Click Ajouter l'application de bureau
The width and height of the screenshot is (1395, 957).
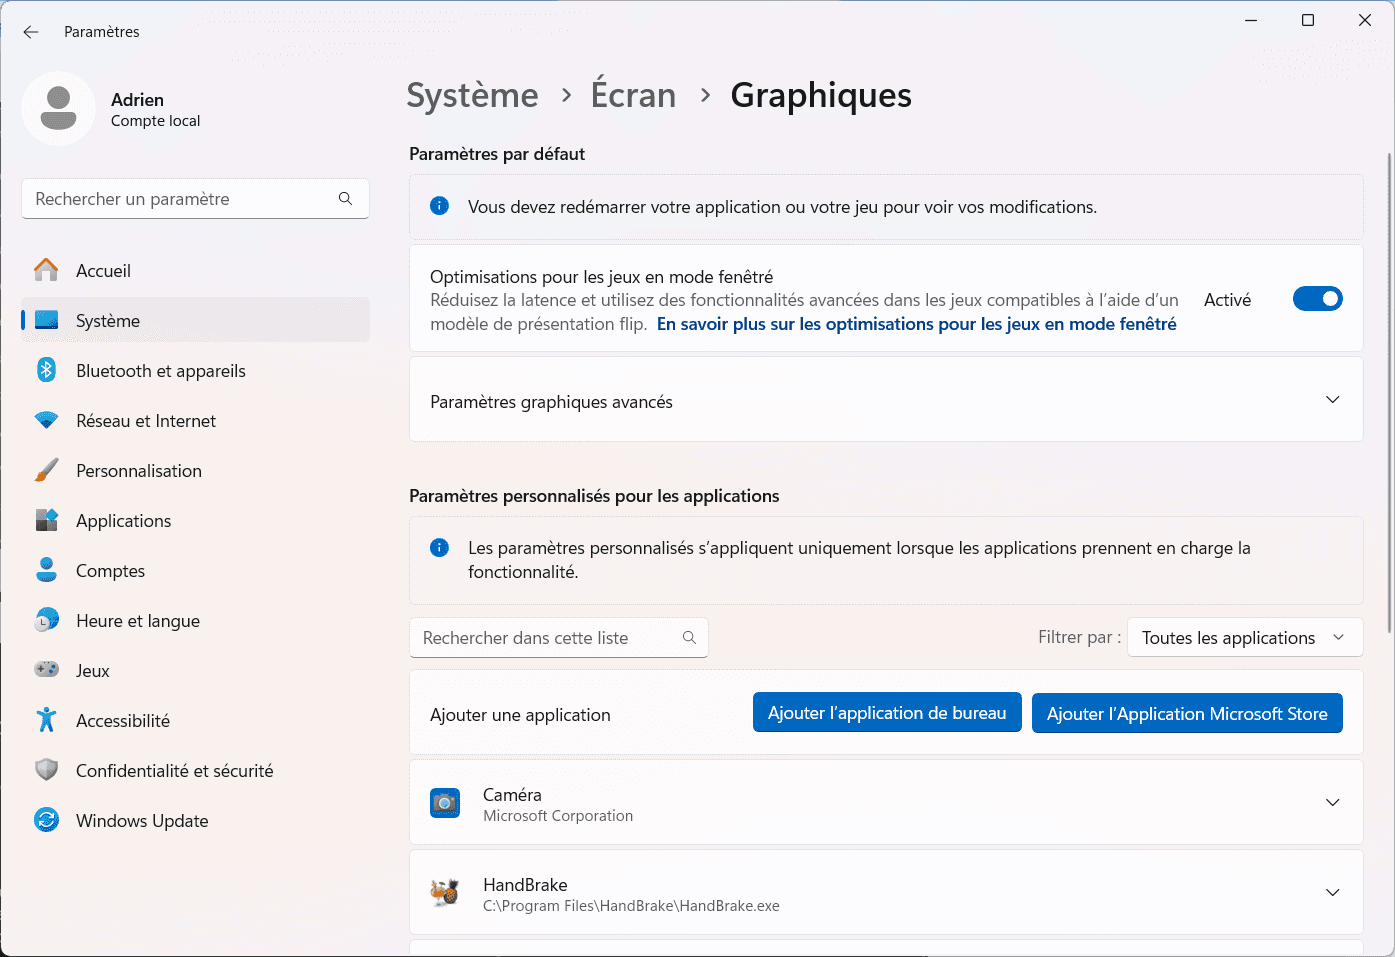click(x=887, y=712)
